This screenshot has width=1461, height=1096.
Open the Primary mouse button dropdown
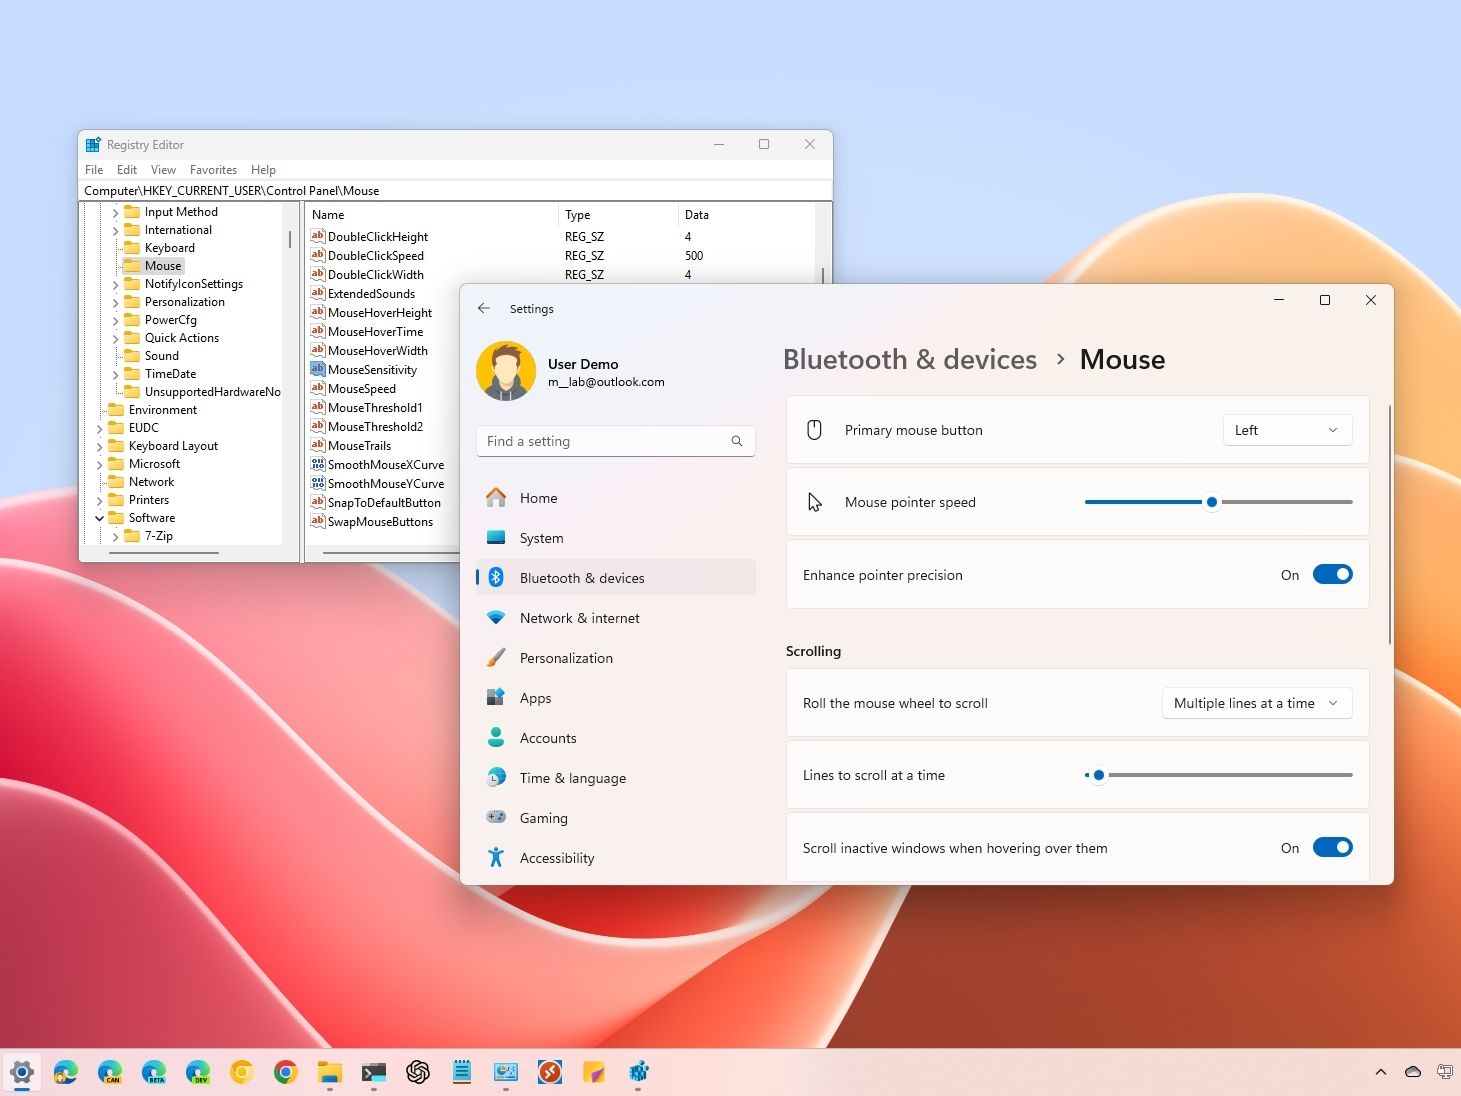(1287, 430)
